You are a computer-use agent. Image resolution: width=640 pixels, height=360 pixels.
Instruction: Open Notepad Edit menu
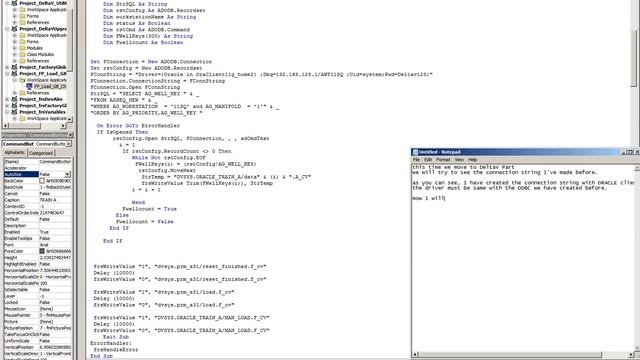tap(428, 160)
